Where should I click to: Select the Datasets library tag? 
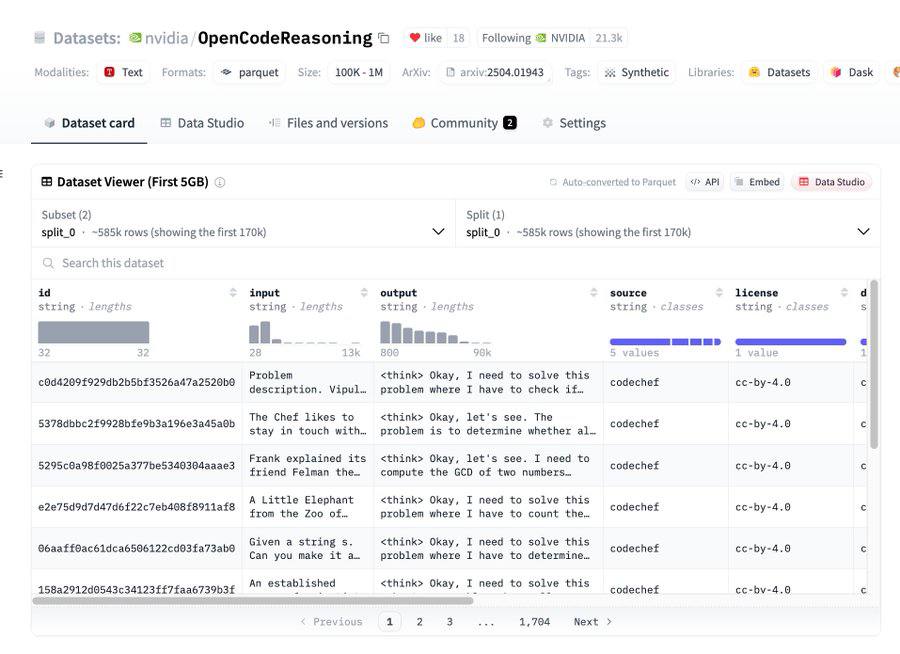tap(779, 72)
